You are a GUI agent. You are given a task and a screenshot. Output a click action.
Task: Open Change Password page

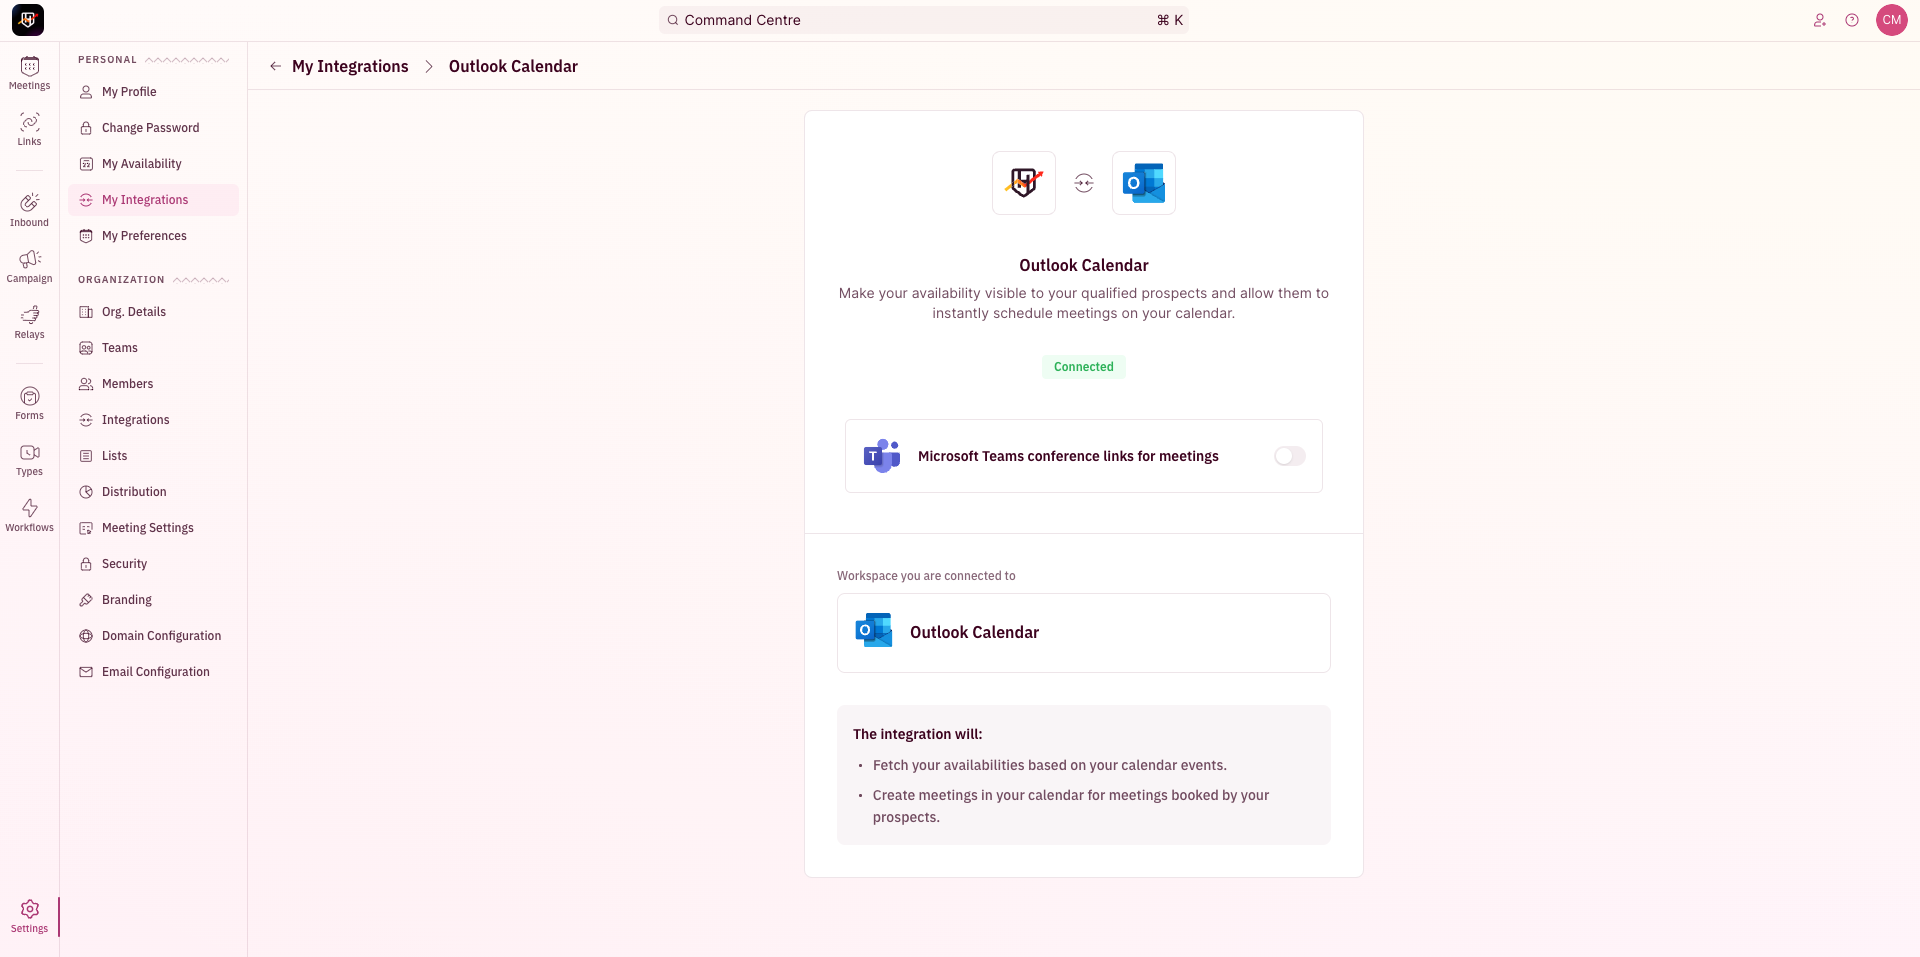[153, 128]
